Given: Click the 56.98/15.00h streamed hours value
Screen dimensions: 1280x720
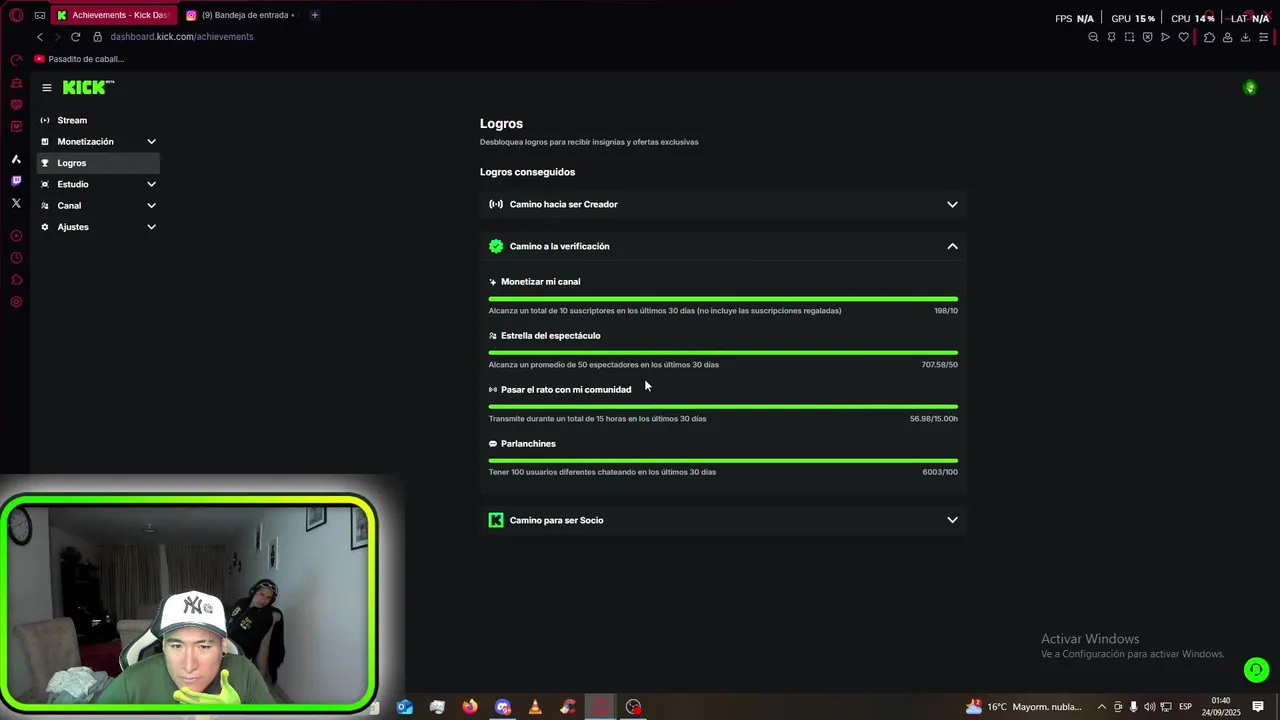Looking at the screenshot, I should [934, 419].
